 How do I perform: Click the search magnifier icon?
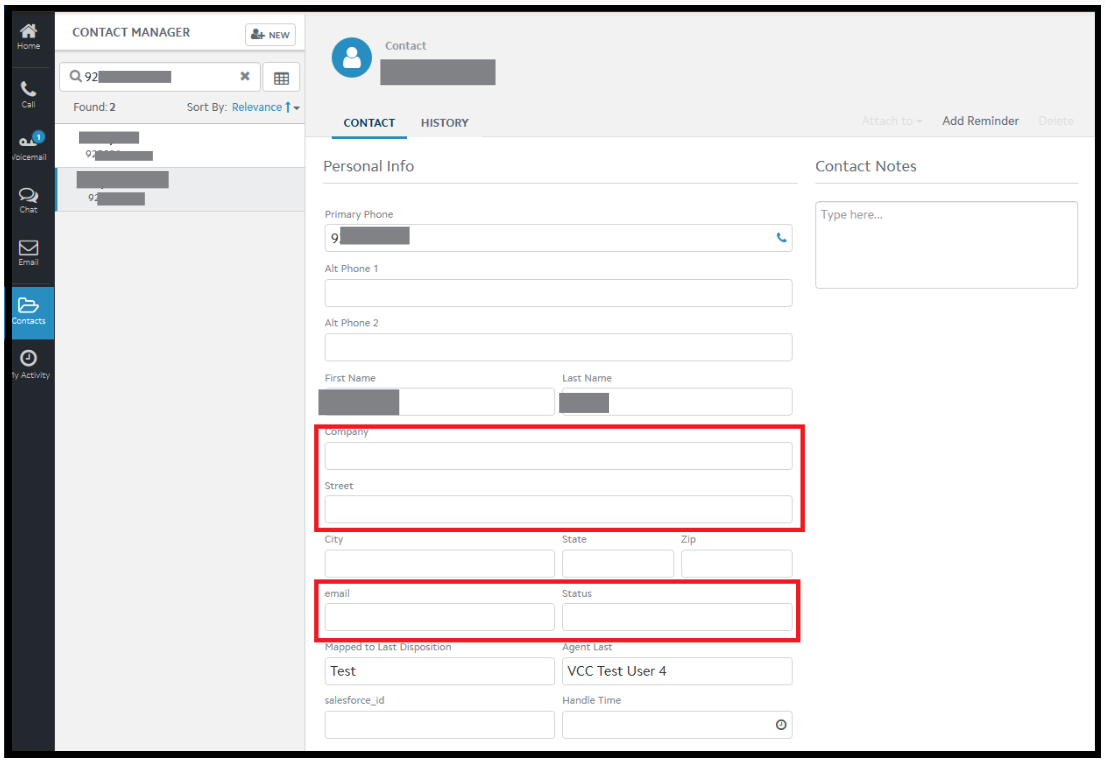coord(75,76)
